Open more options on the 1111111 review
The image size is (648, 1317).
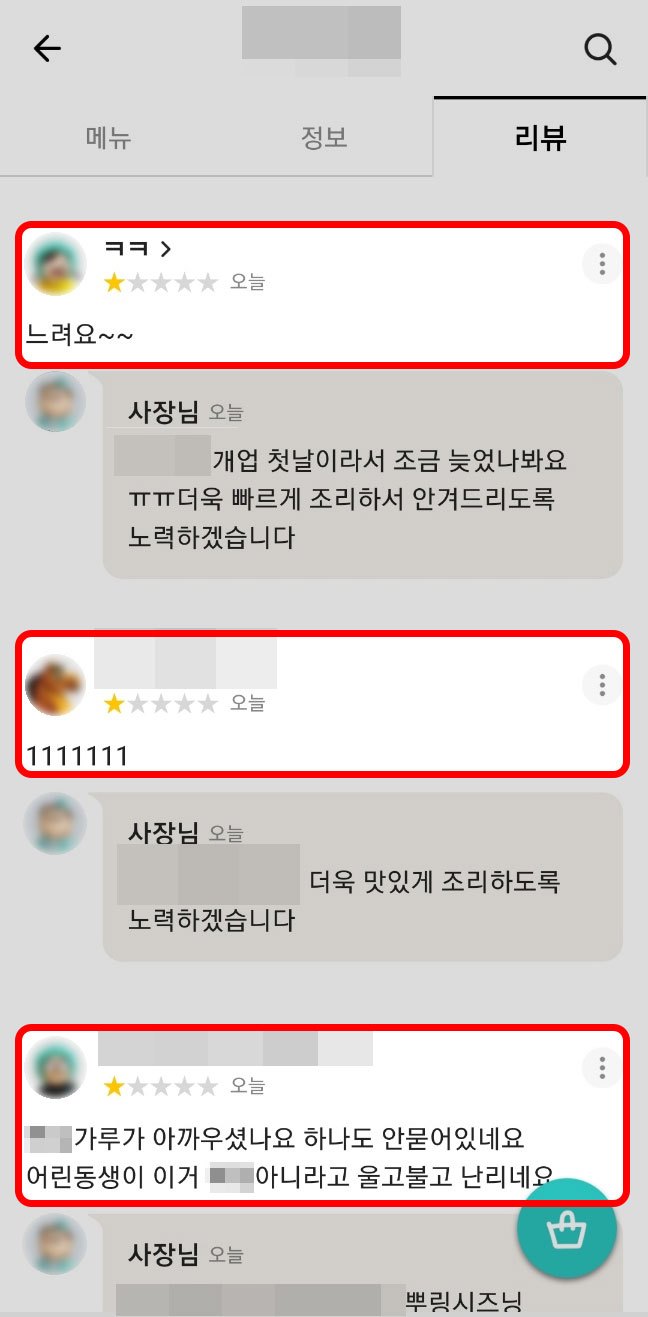pos(602,685)
